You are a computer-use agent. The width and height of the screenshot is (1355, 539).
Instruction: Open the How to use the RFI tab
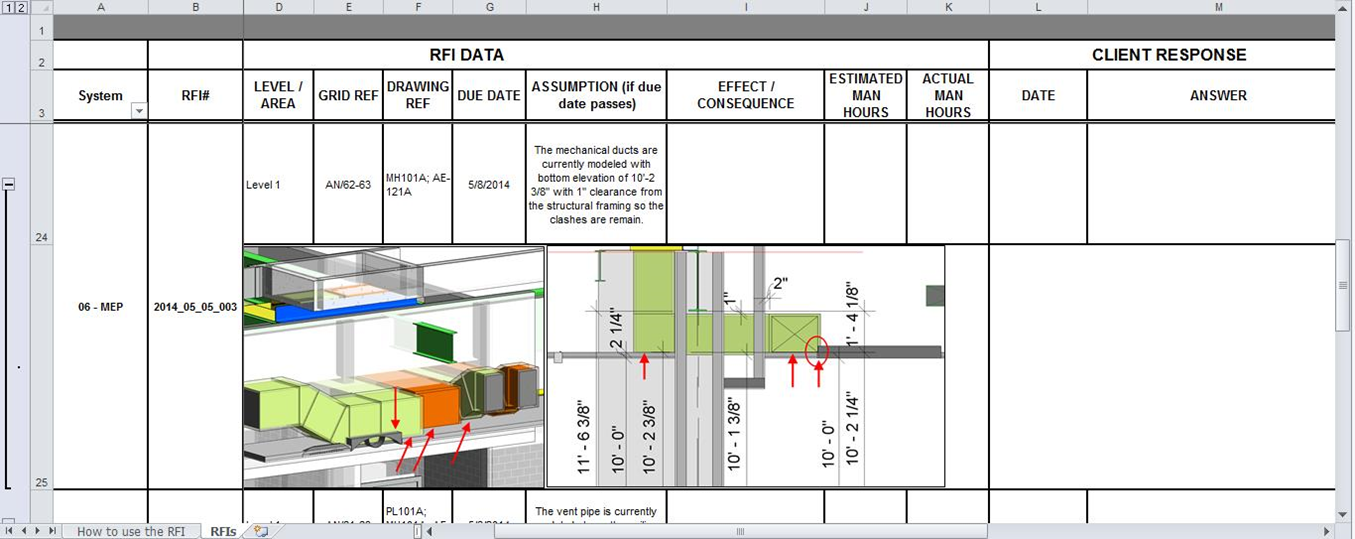pyautogui.click(x=131, y=531)
